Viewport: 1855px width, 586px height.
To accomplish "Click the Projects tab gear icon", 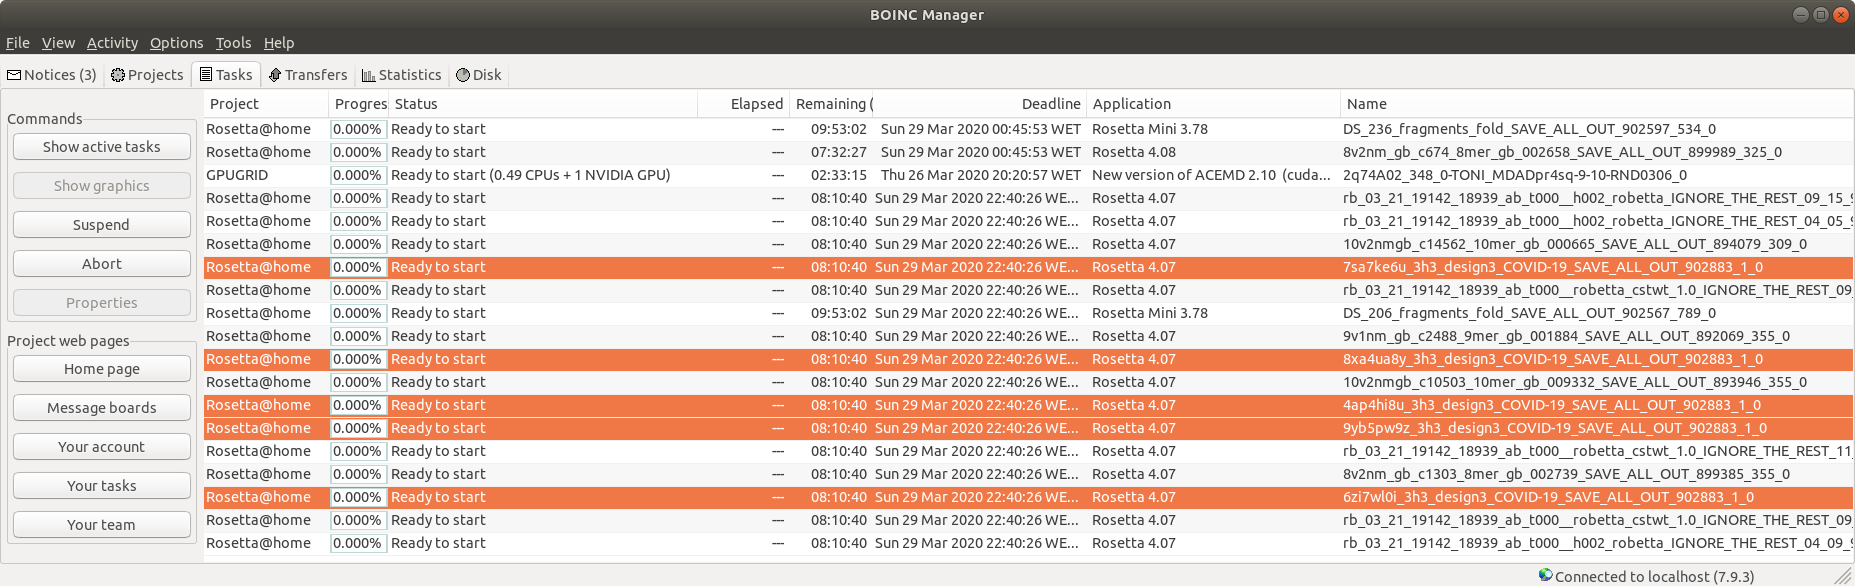I will pos(118,75).
